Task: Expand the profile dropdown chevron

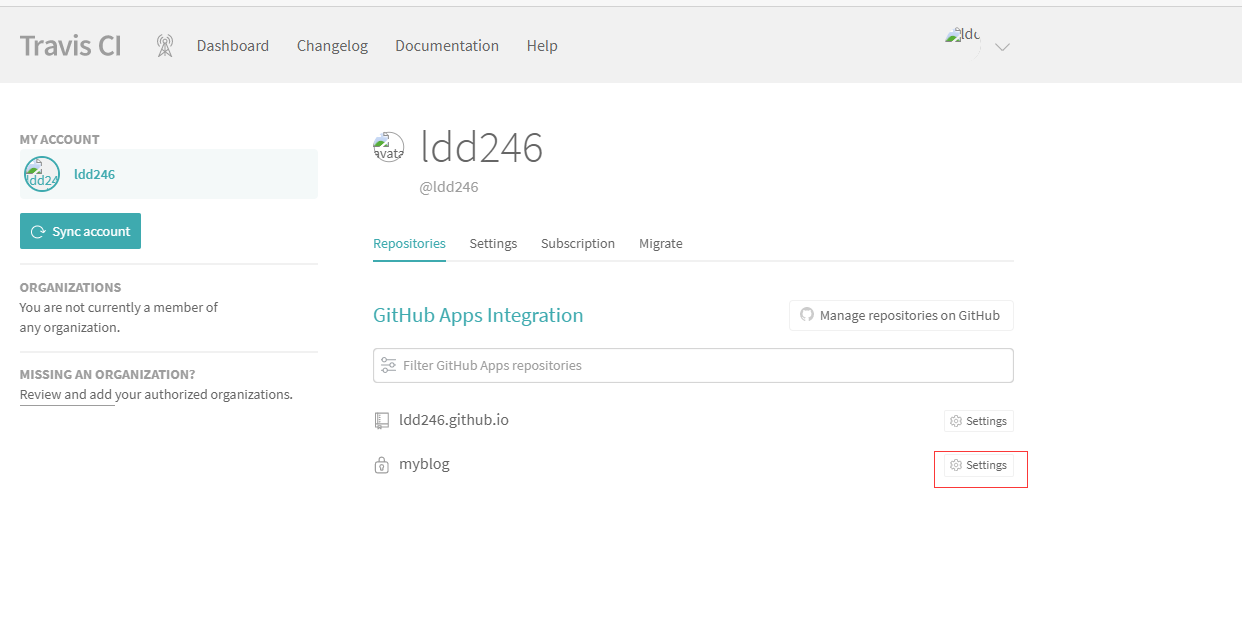Action: point(1003,46)
